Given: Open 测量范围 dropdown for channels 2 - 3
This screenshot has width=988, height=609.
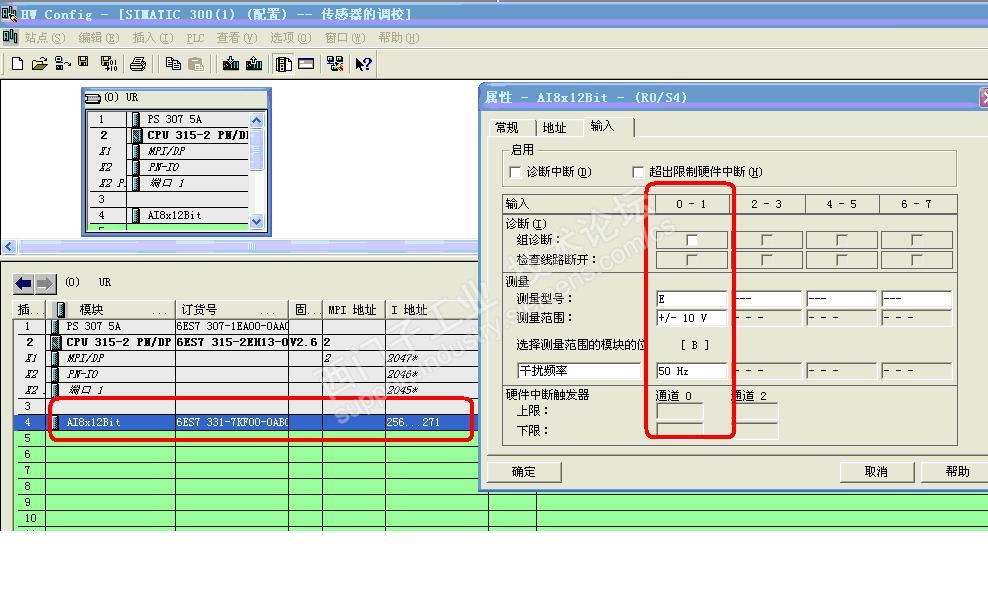Looking at the screenshot, I should [767, 318].
